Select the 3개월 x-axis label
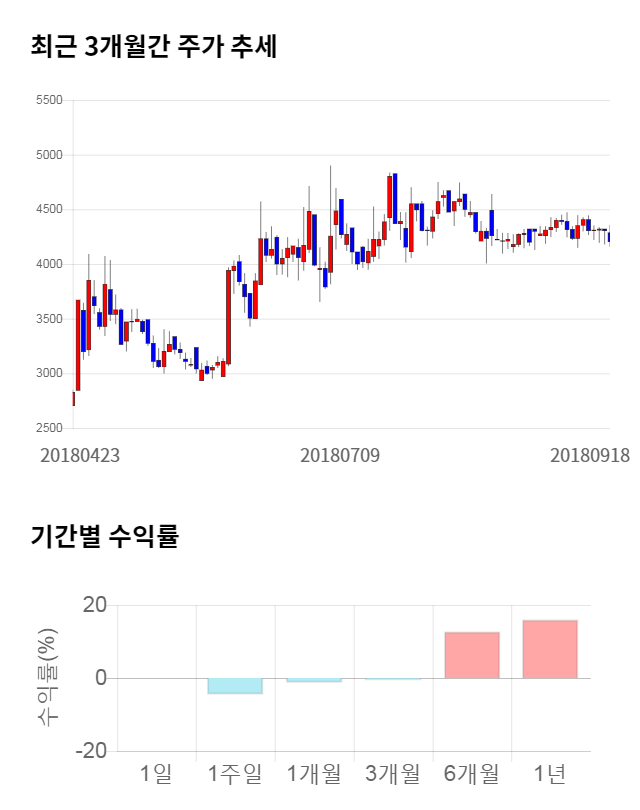 (x=393, y=773)
